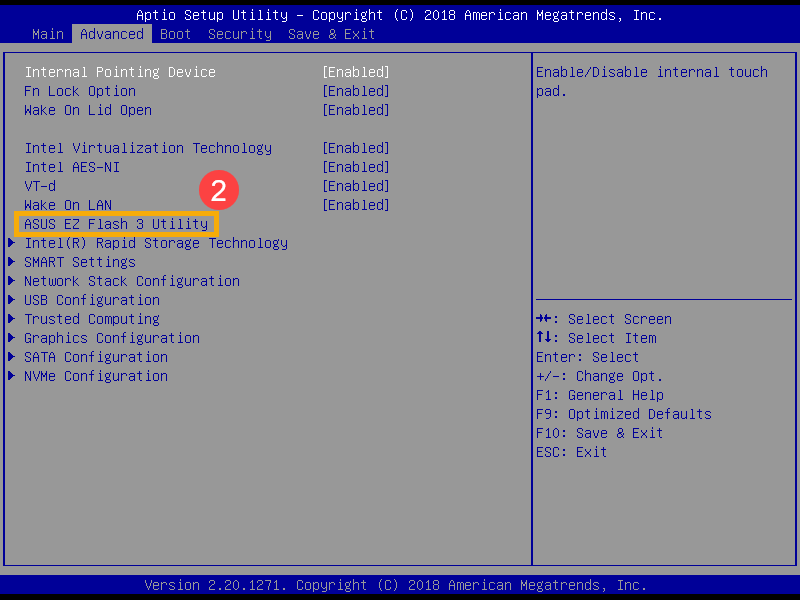Expand arrow beside Intel(R) Rapid Storage Technology
800x600 pixels.
(11, 243)
